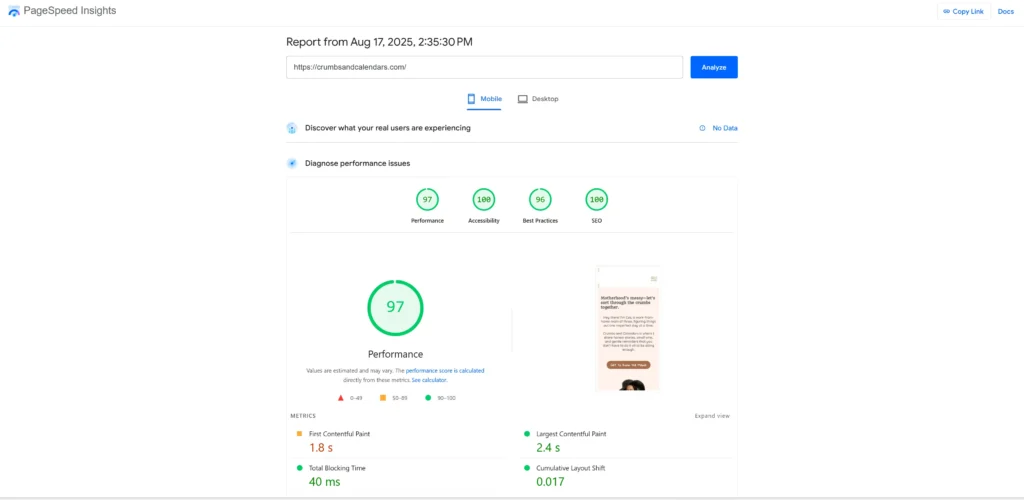The image size is (1024, 500).
Task: Click the green circle 90–100 legend icon
Action: pyautogui.click(x=428, y=398)
